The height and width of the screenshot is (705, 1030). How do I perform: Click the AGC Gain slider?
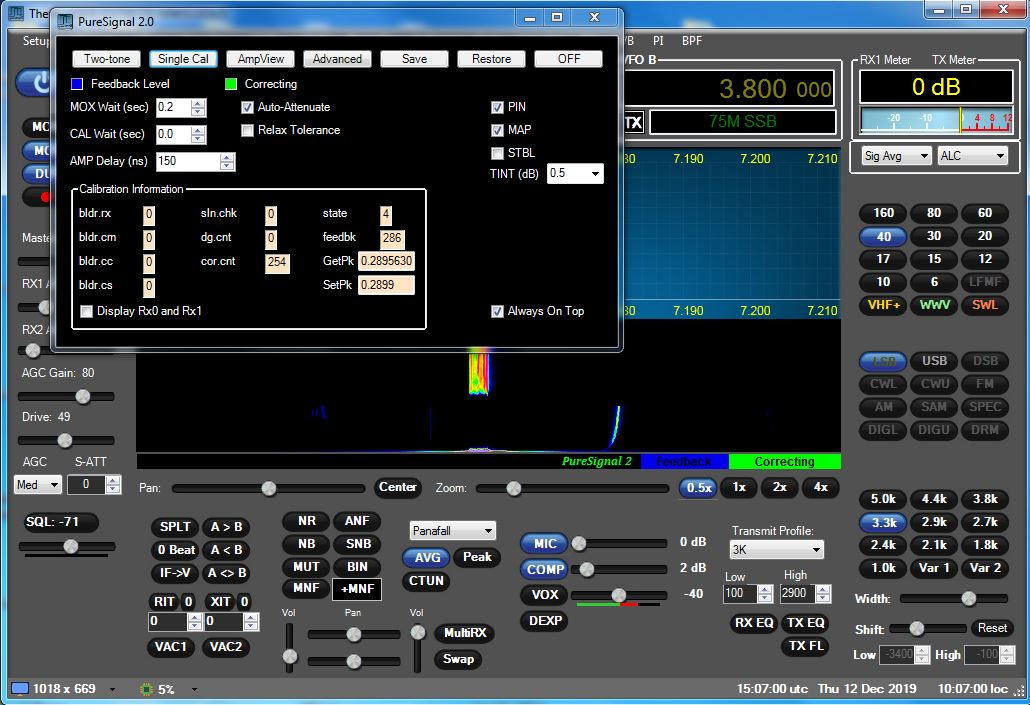click(x=66, y=396)
